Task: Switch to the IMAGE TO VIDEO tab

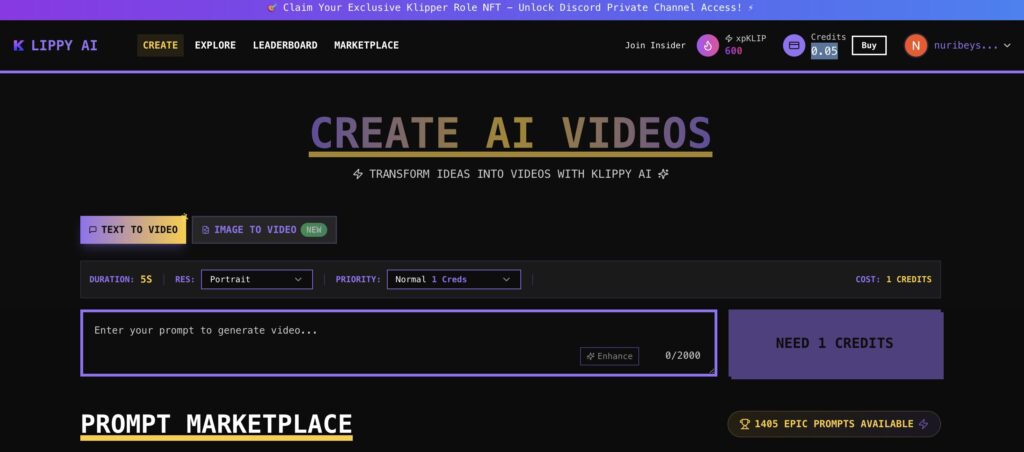Action: click(x=264, y=230)
